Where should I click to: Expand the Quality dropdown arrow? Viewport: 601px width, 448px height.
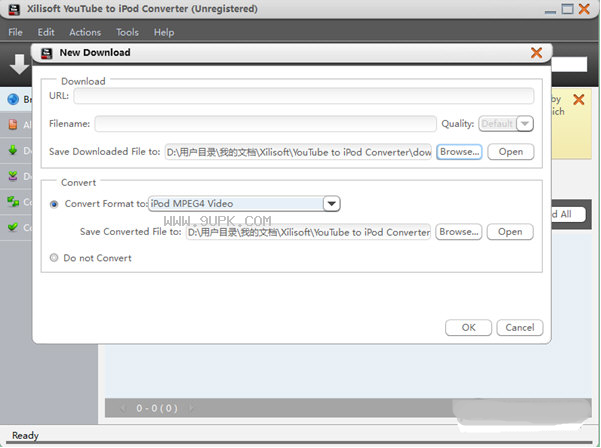(x=525, y=123)
